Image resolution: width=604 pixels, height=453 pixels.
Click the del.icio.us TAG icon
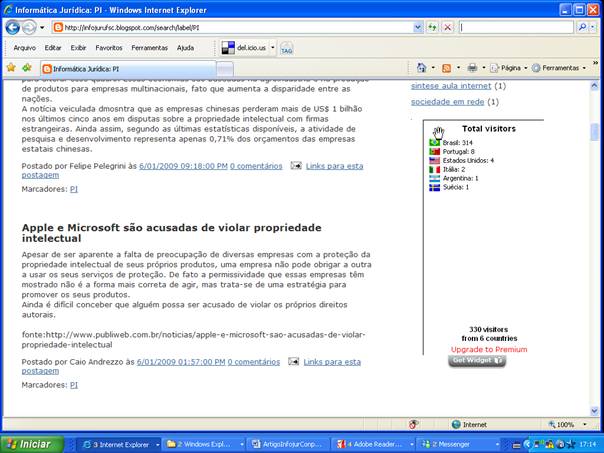pyautogui.click(x=286, y=47)
